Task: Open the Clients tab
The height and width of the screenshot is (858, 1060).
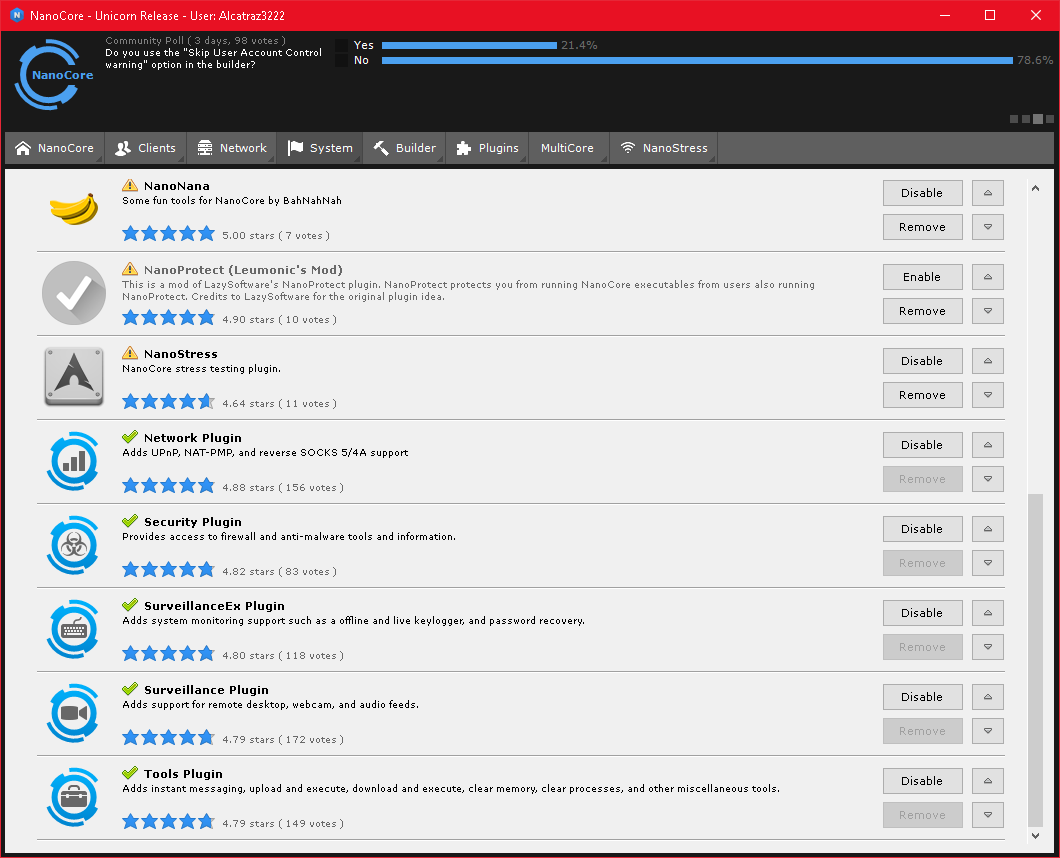Action: coord(146,148)
